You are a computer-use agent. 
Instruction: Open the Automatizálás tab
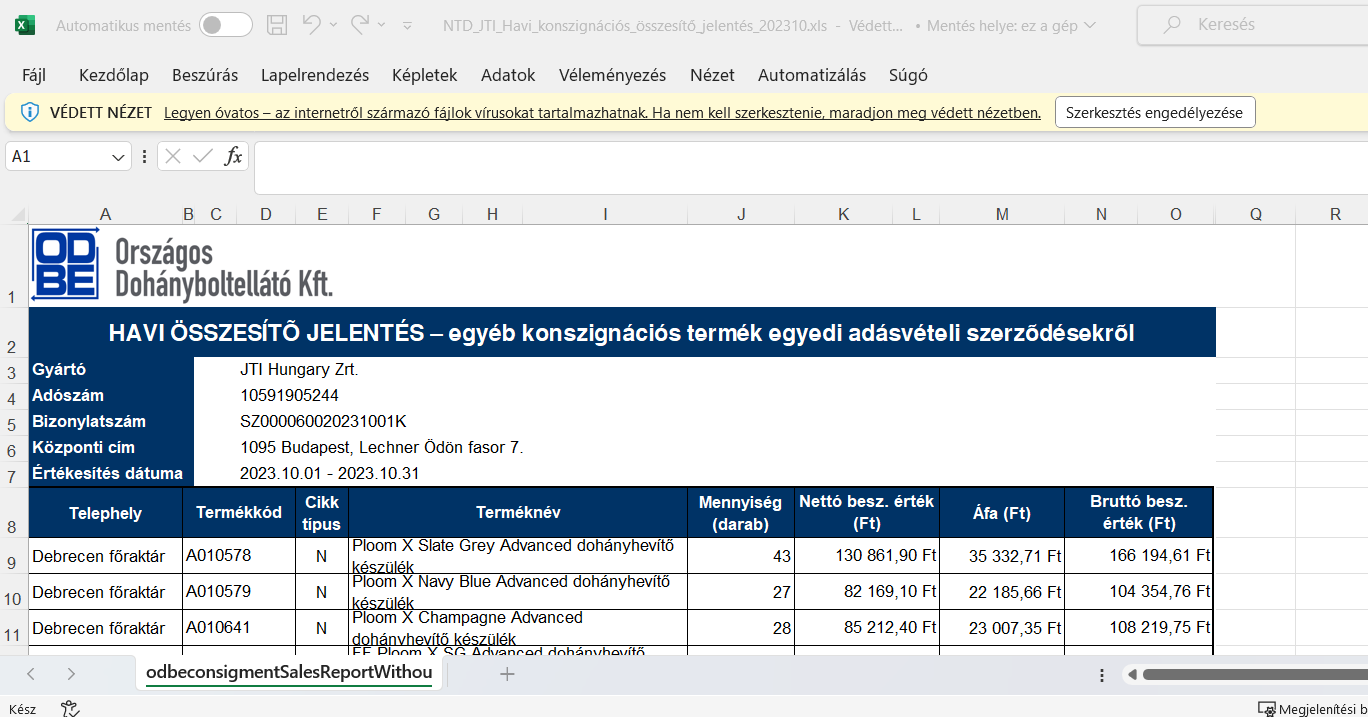[x=812, y=75]
